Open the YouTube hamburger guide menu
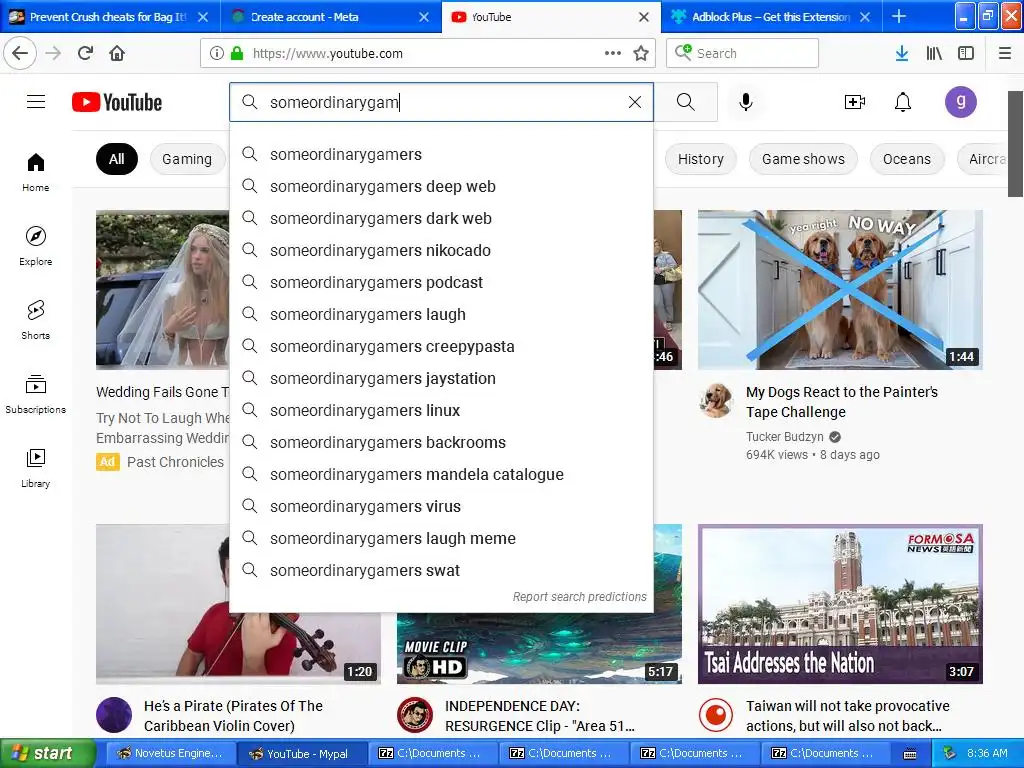This screenshot has height=768, width=1024. coord(36,102)
